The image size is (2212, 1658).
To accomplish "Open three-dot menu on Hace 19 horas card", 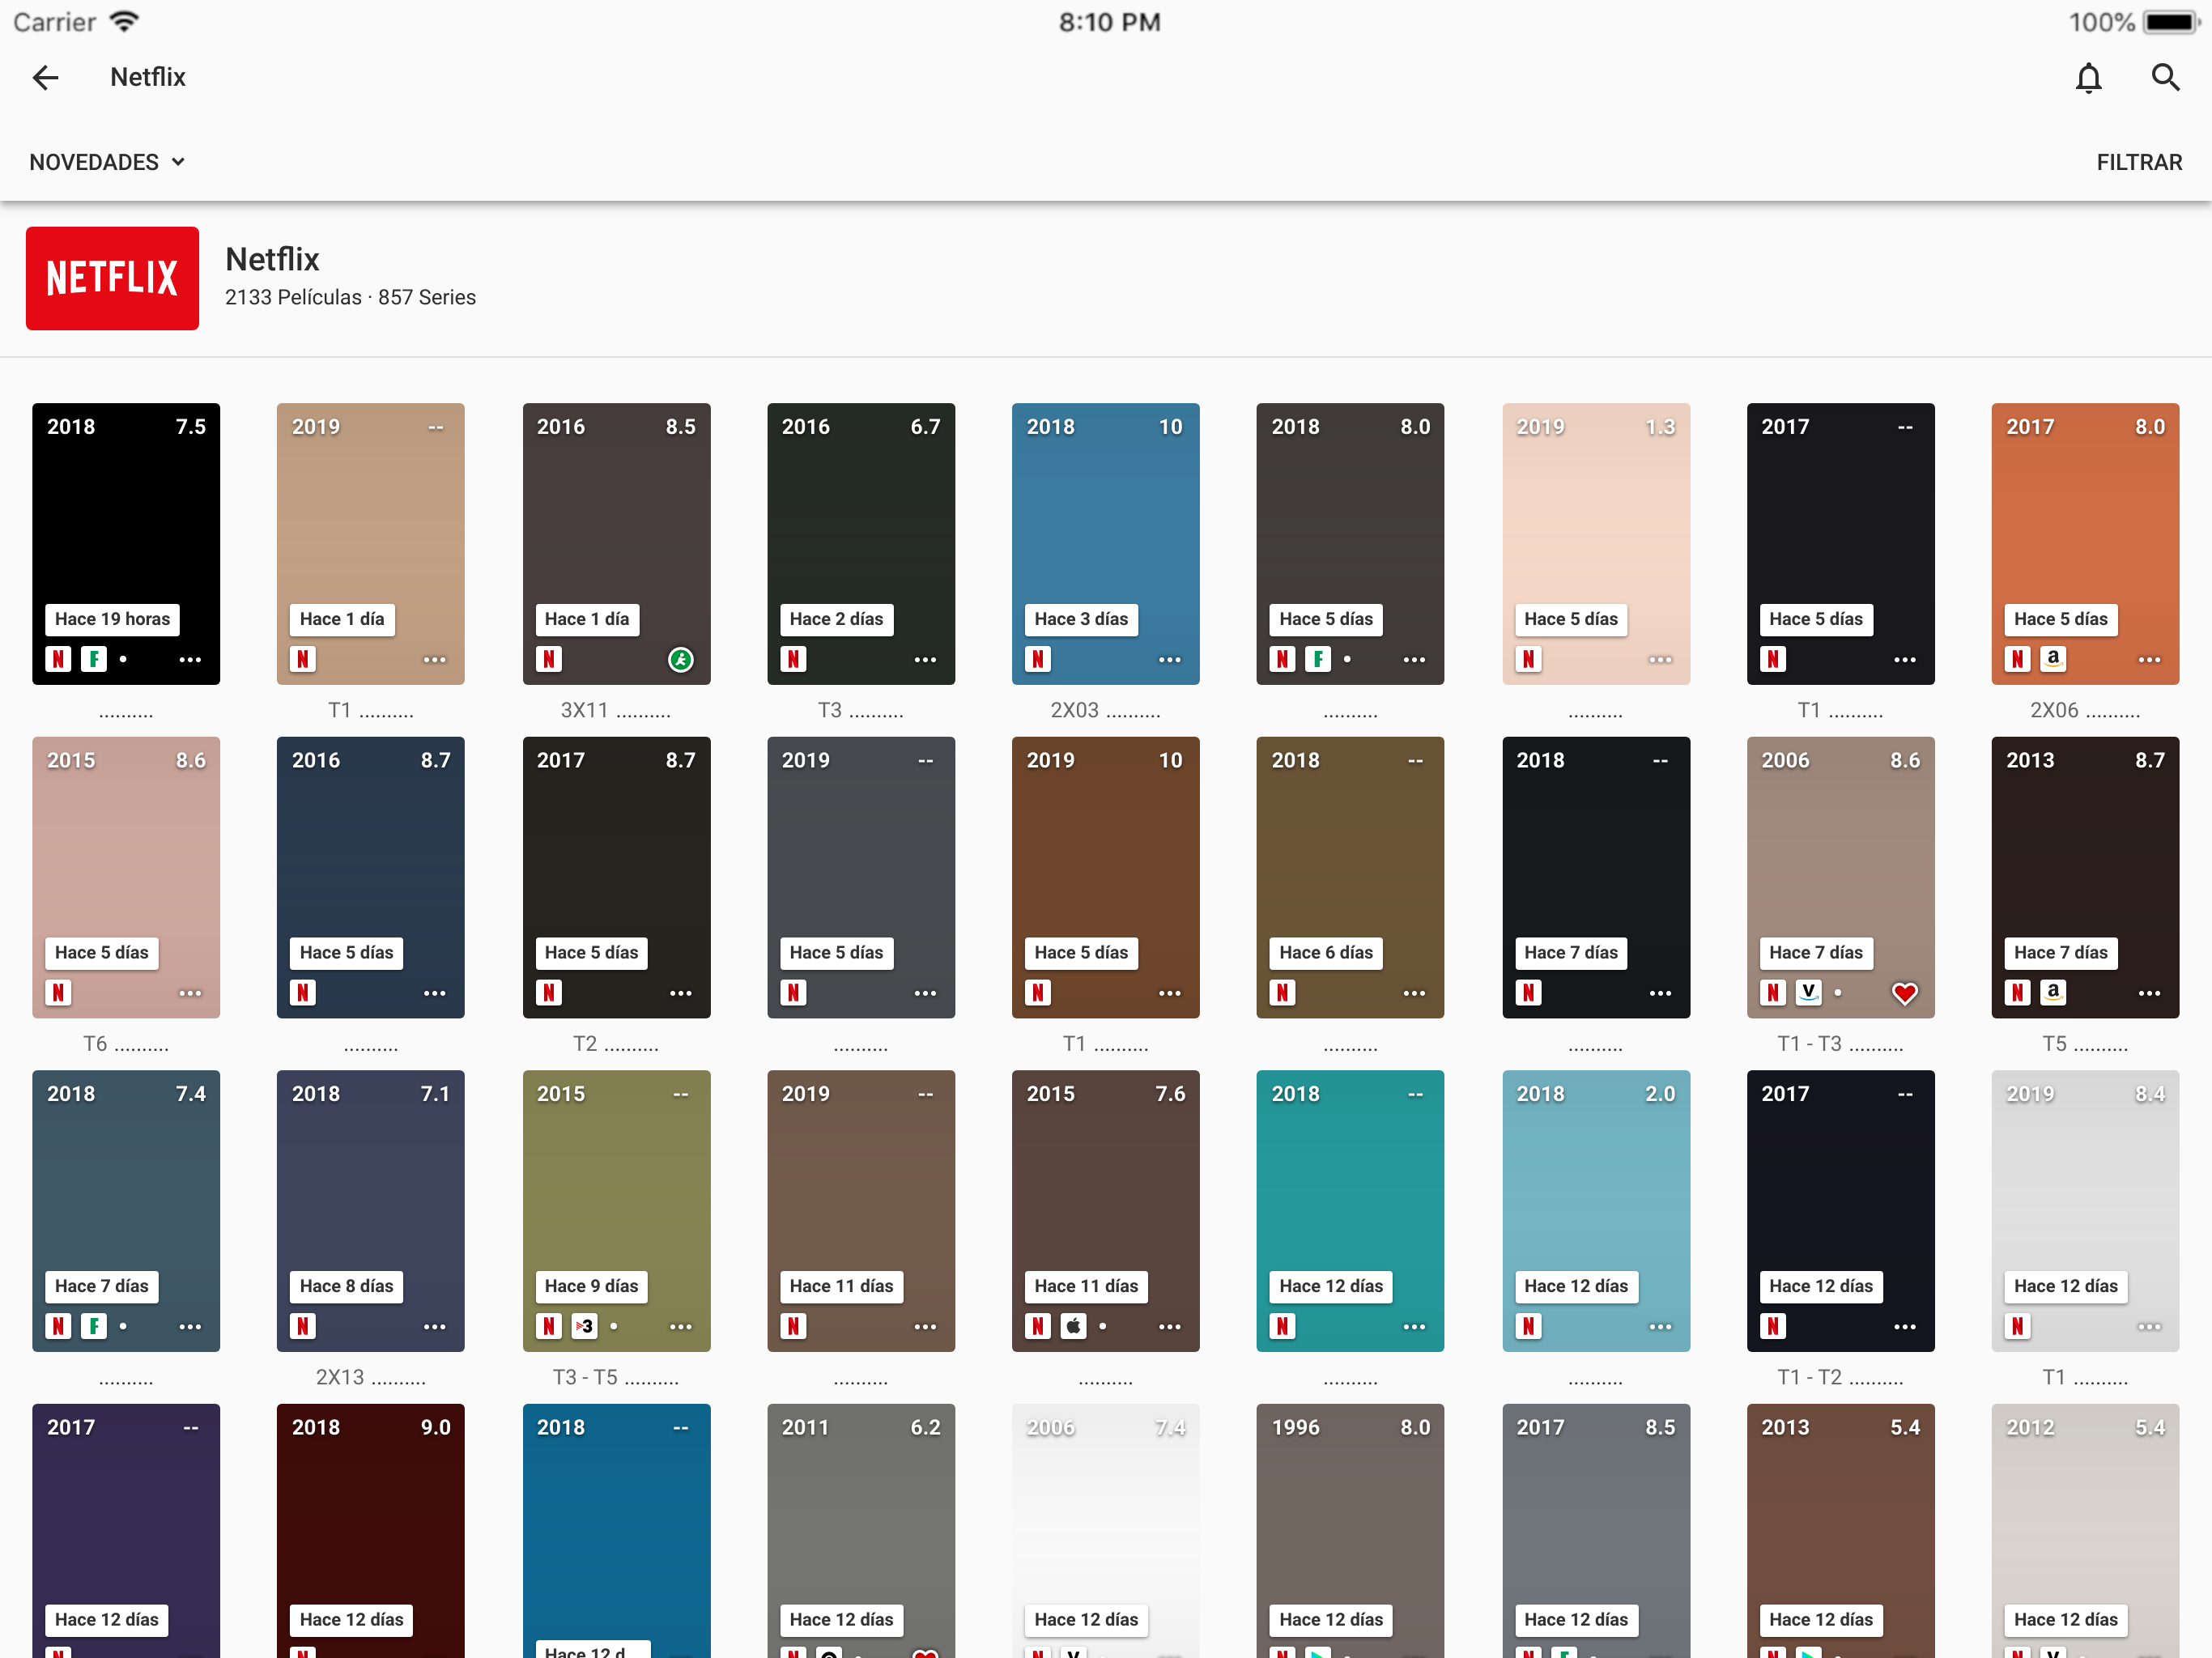I will (x=190, y=659).
